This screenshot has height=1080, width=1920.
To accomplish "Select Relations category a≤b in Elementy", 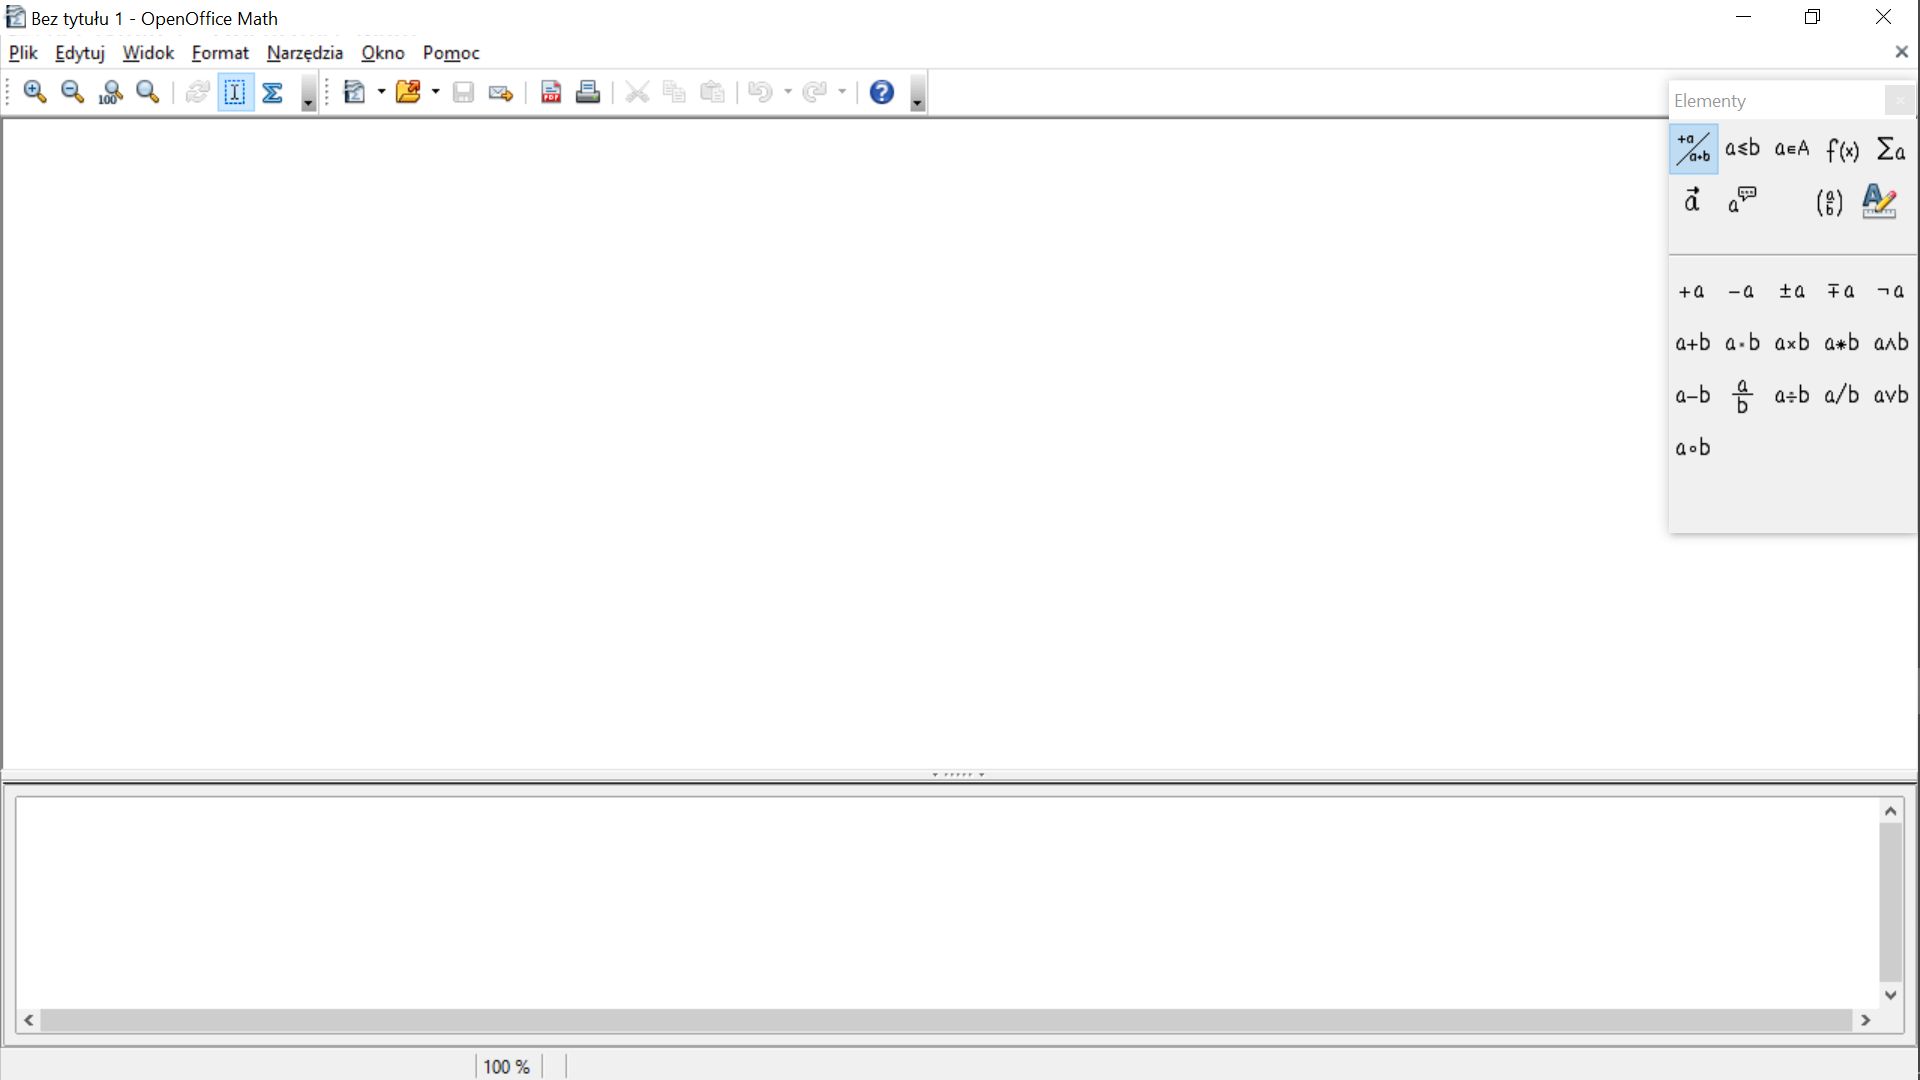I will [x=1742, y=149].
